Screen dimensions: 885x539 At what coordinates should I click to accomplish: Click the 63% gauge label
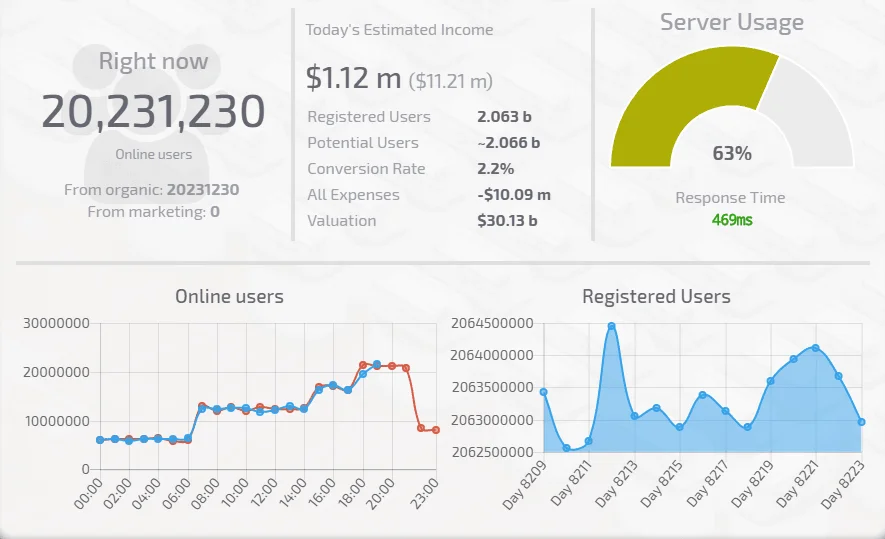(x=732, y=153)
